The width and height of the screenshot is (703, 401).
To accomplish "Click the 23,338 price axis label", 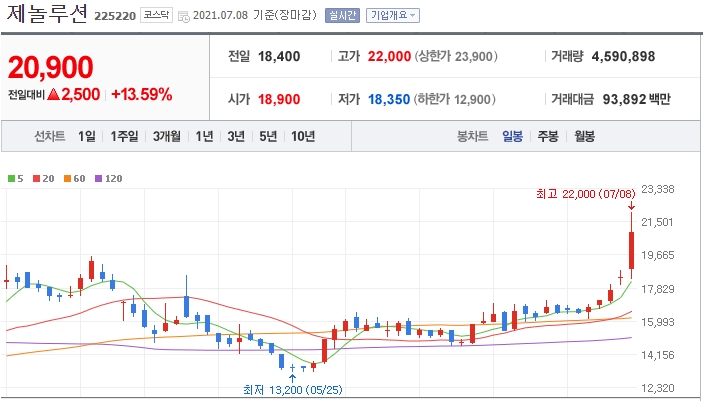I will tap(658, 189).
